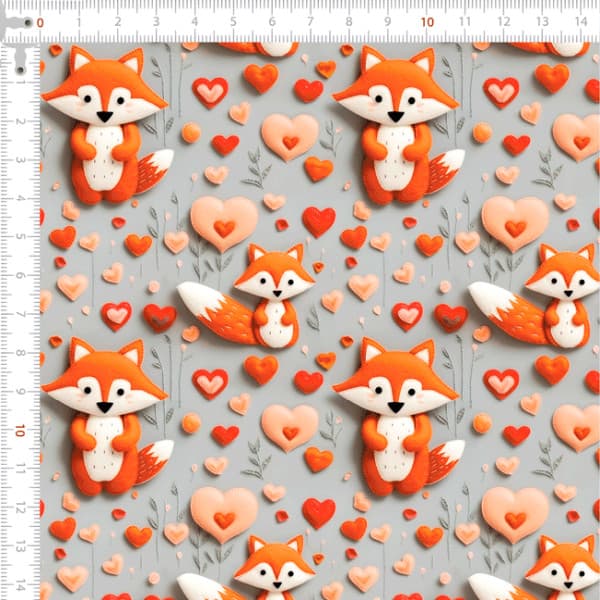Screen dimensions: 600x600
Task: Click the orange 10 on the vertical ruler
Action: coord(20,431)
